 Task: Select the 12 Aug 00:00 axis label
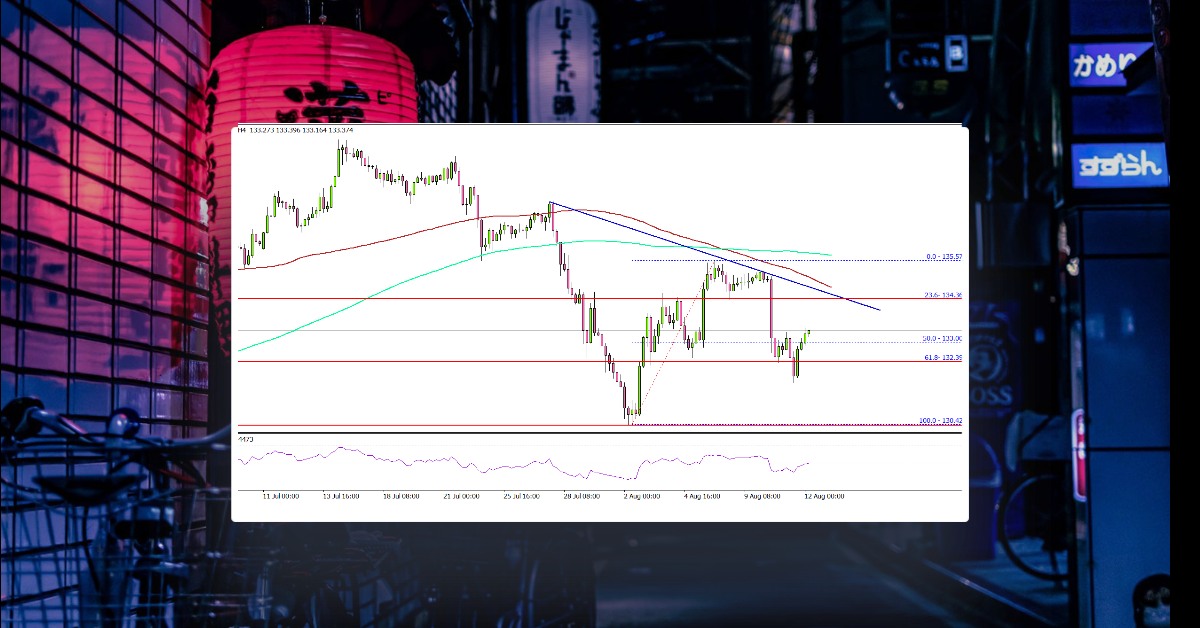(x=823, y=496)
